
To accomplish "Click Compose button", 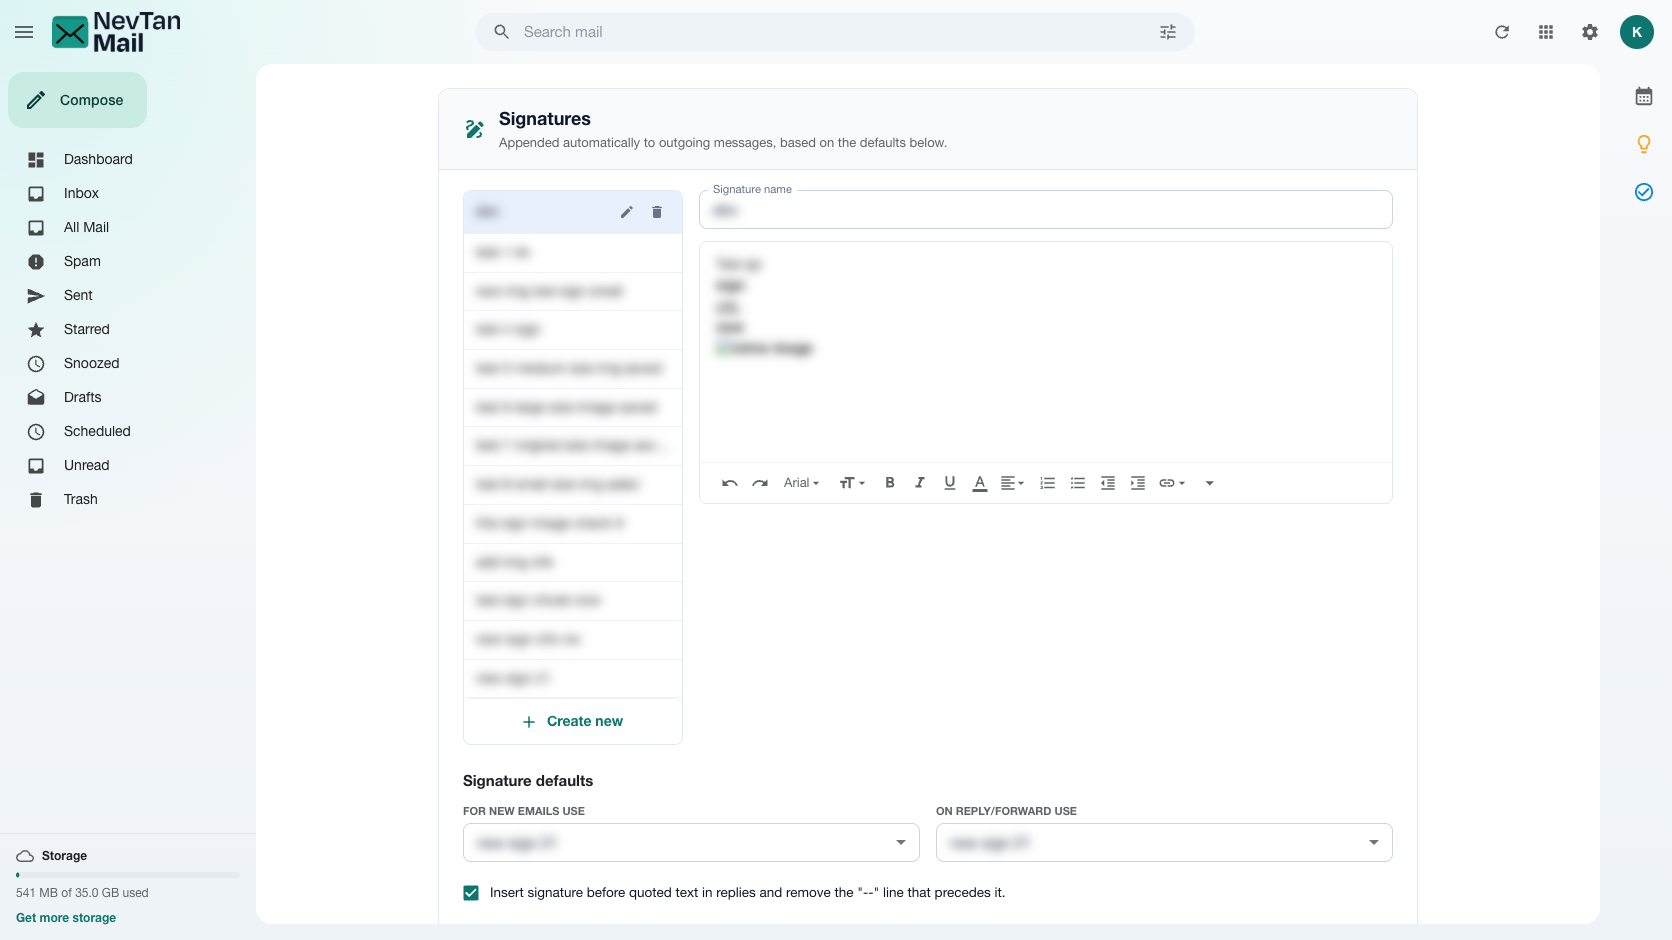I will click(77, 100).
